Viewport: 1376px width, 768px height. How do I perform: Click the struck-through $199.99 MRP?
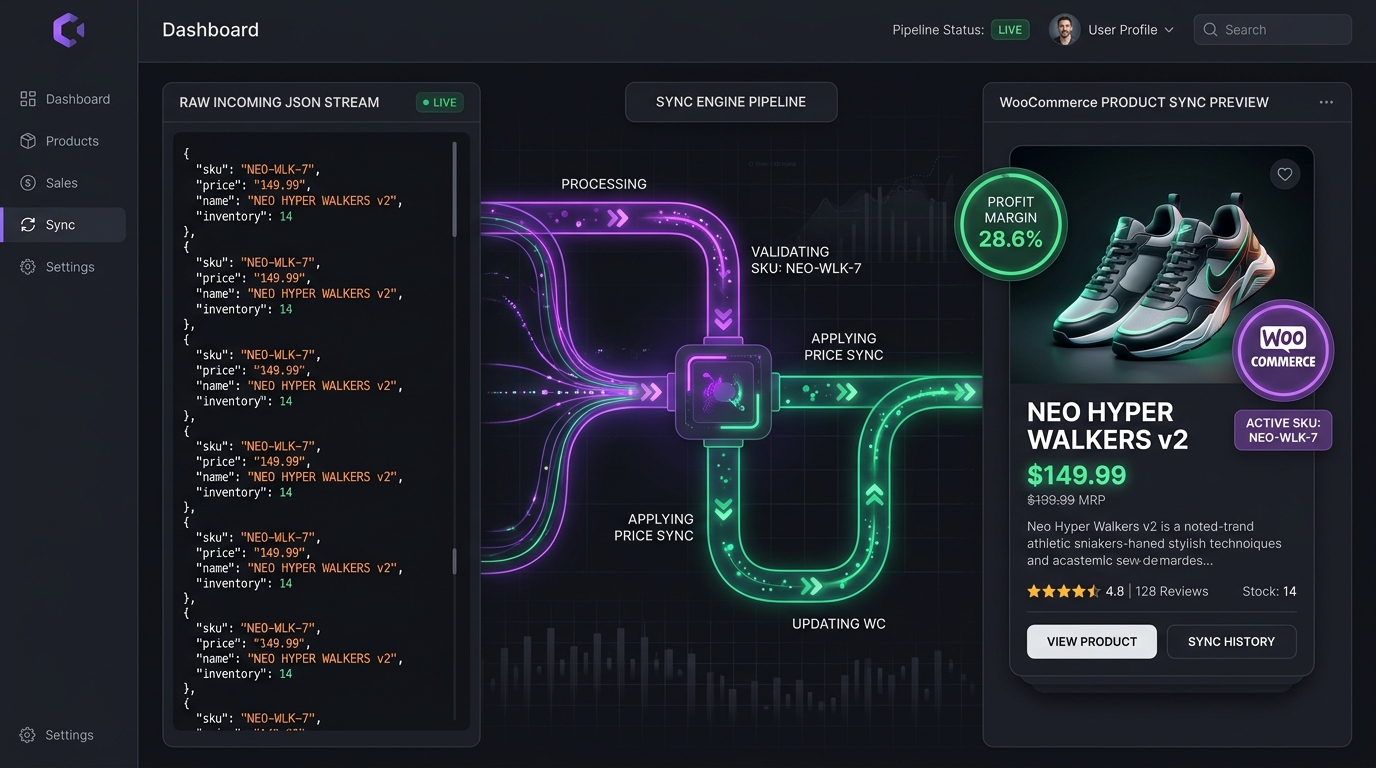[1066, 500]
